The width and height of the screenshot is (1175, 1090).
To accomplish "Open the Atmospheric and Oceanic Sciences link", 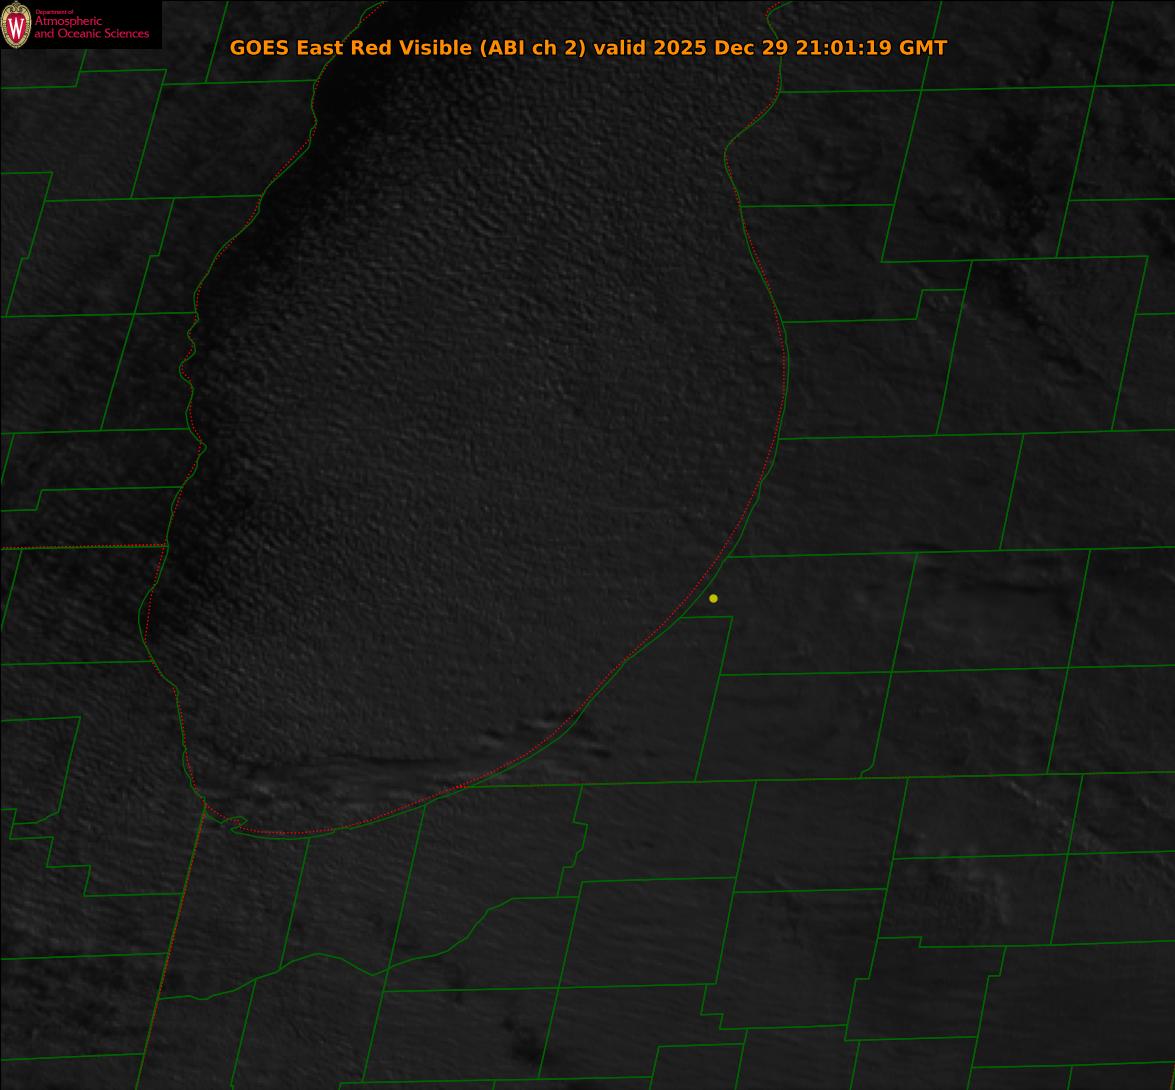I will [91, 28].
